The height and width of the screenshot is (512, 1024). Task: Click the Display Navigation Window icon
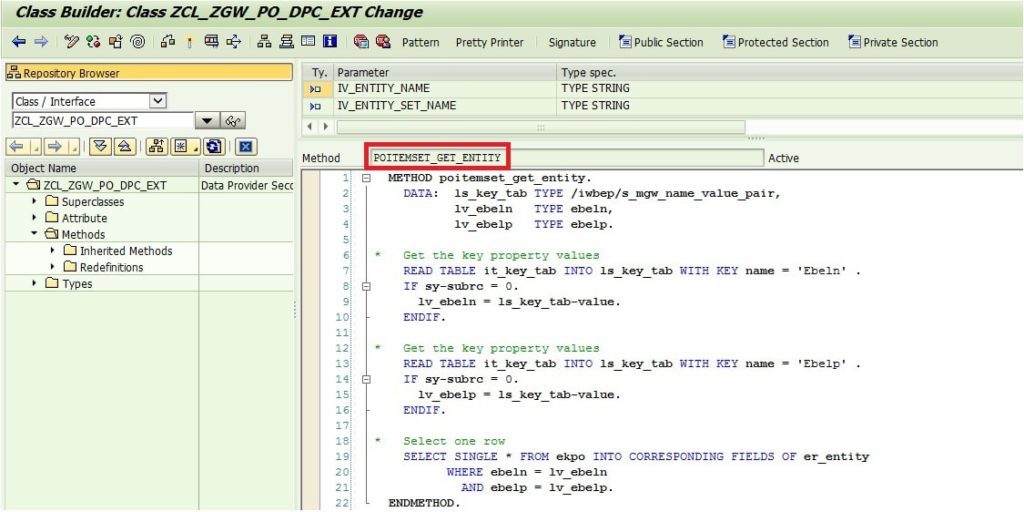287,42
